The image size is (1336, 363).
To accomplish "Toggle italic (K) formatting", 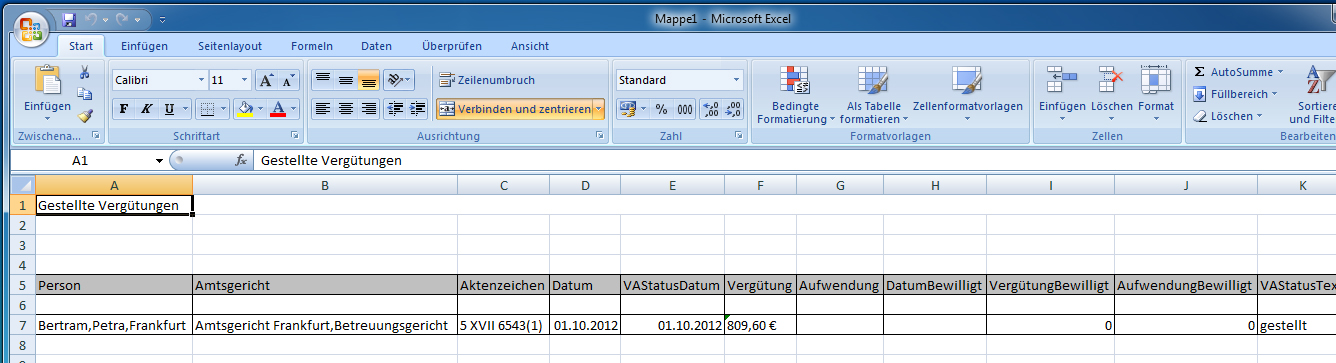I will [x=146, y=109].
